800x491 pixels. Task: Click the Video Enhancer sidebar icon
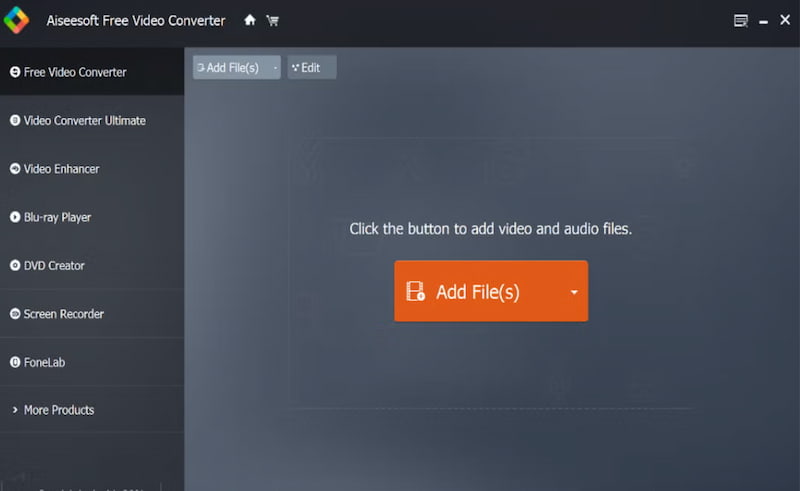click(x=15, y=168)
